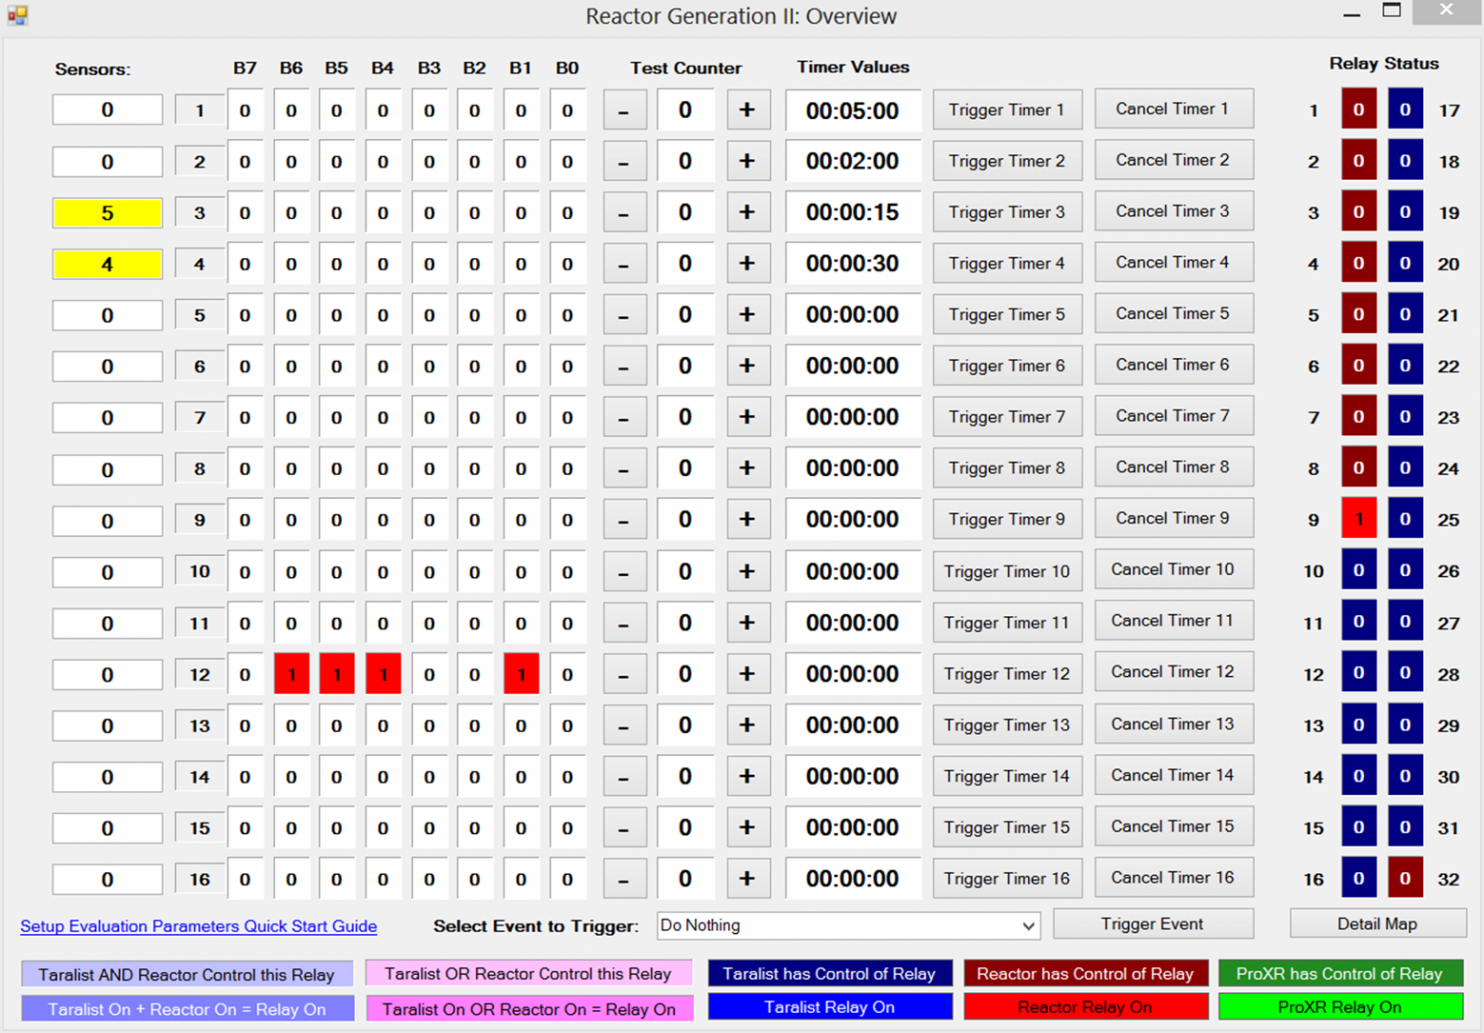This screenshot has width=1484, height=1033.
Task: Toggle bit B3 in sensor row 5
Action: tap(429, 315)
